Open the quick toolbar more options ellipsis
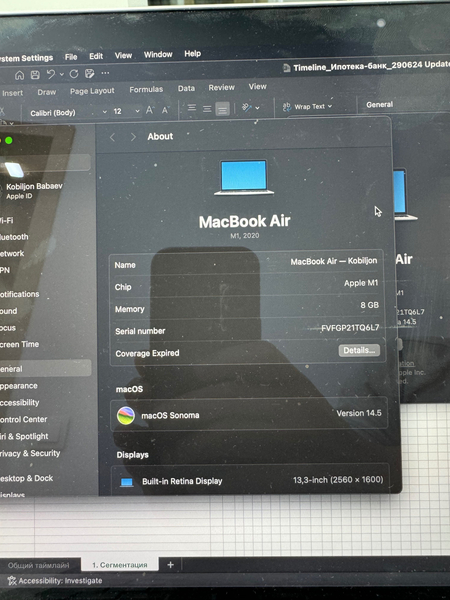450x600 pixels. [105, 73]
